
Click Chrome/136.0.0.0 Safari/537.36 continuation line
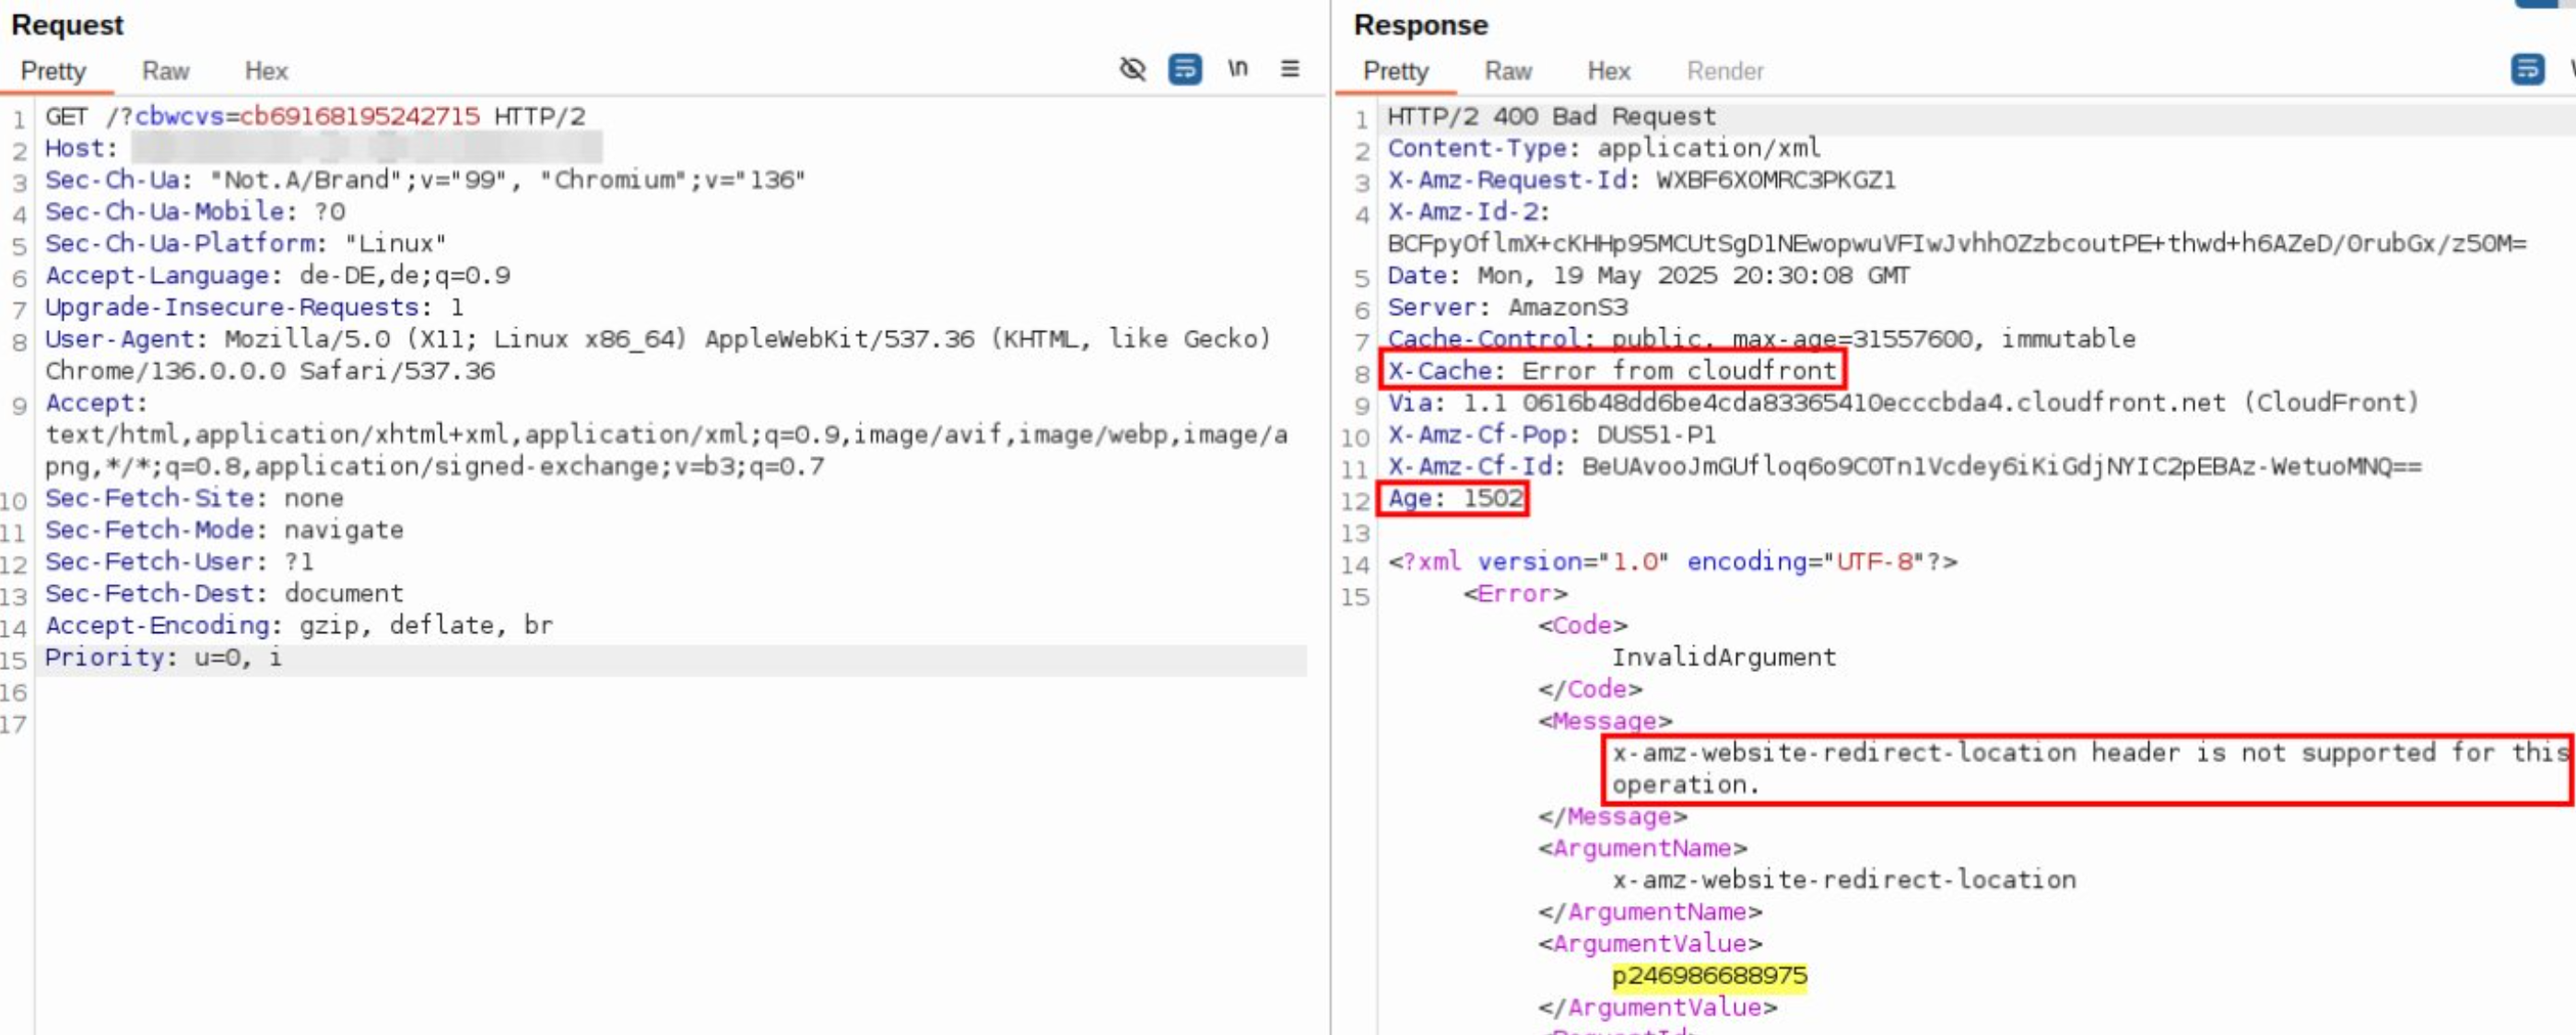(270, 371)
